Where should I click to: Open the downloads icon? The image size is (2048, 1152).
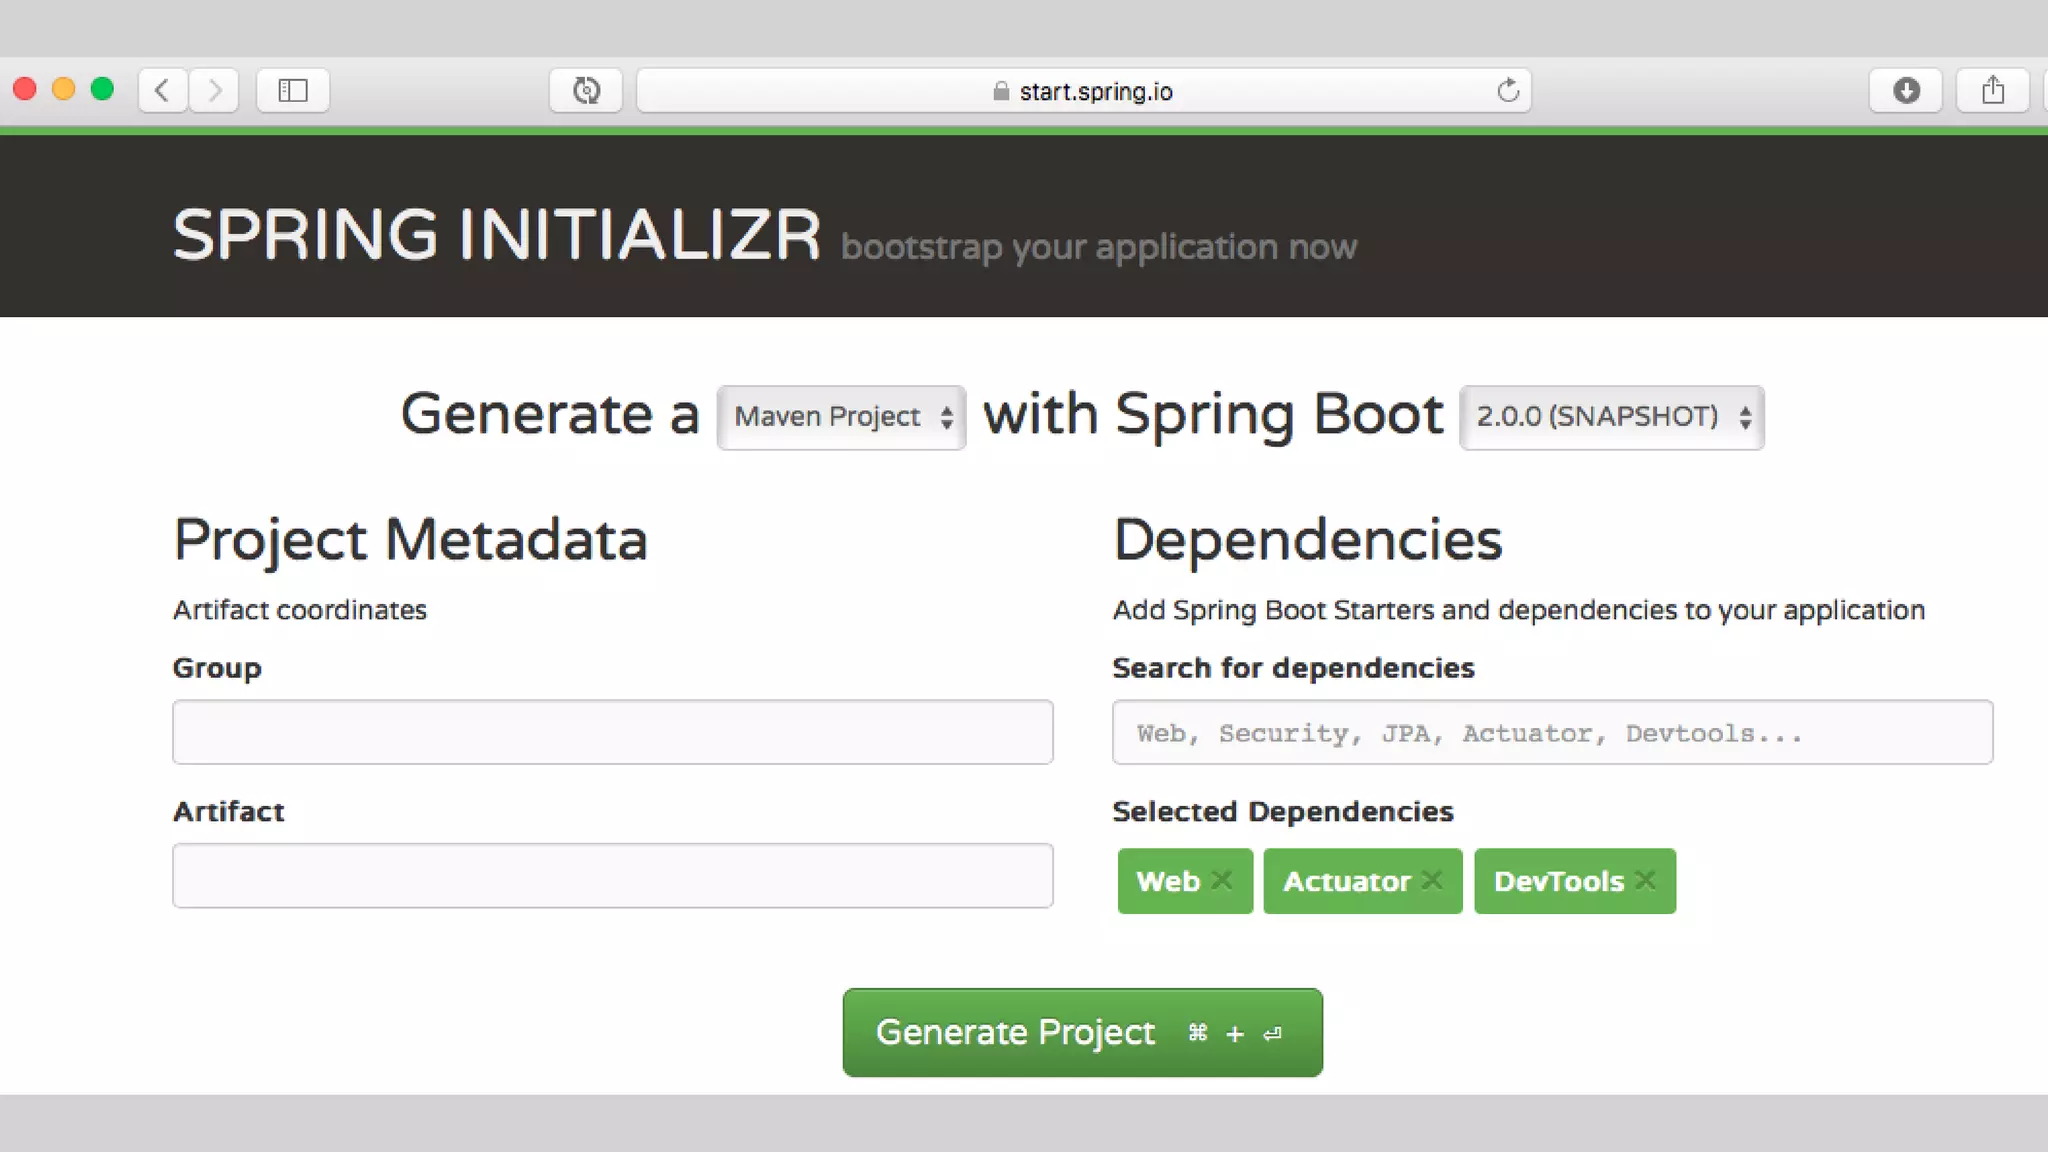point(1906,90)
